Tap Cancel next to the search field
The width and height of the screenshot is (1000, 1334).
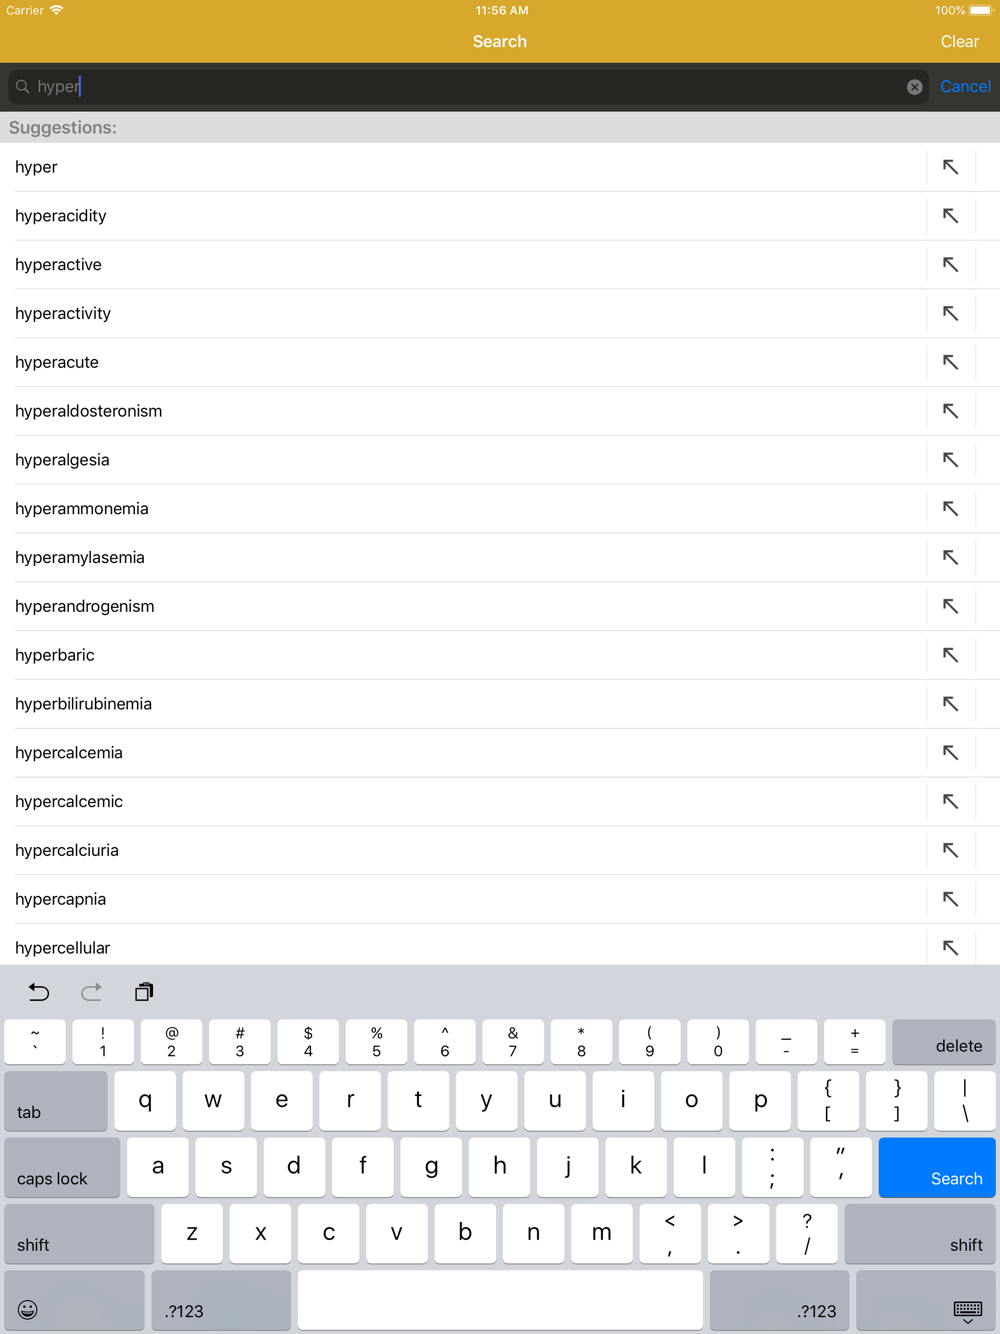[965, 87]
